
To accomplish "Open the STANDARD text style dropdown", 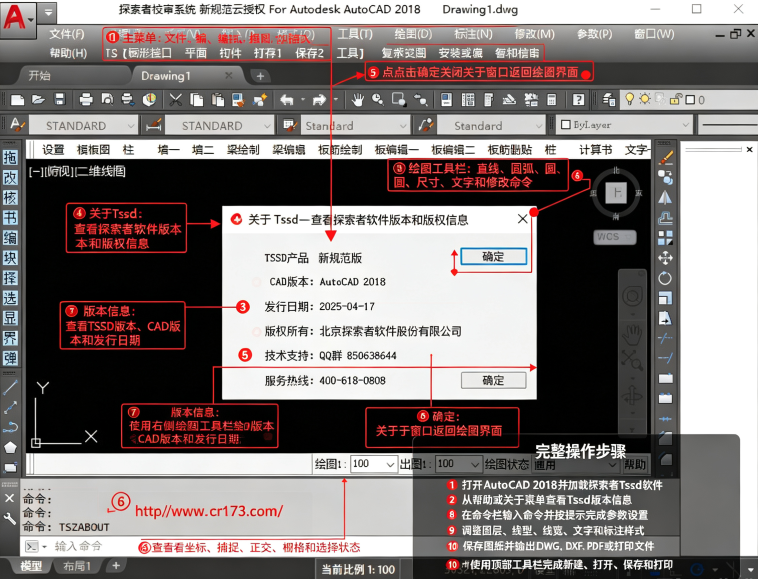I will 84,125.
